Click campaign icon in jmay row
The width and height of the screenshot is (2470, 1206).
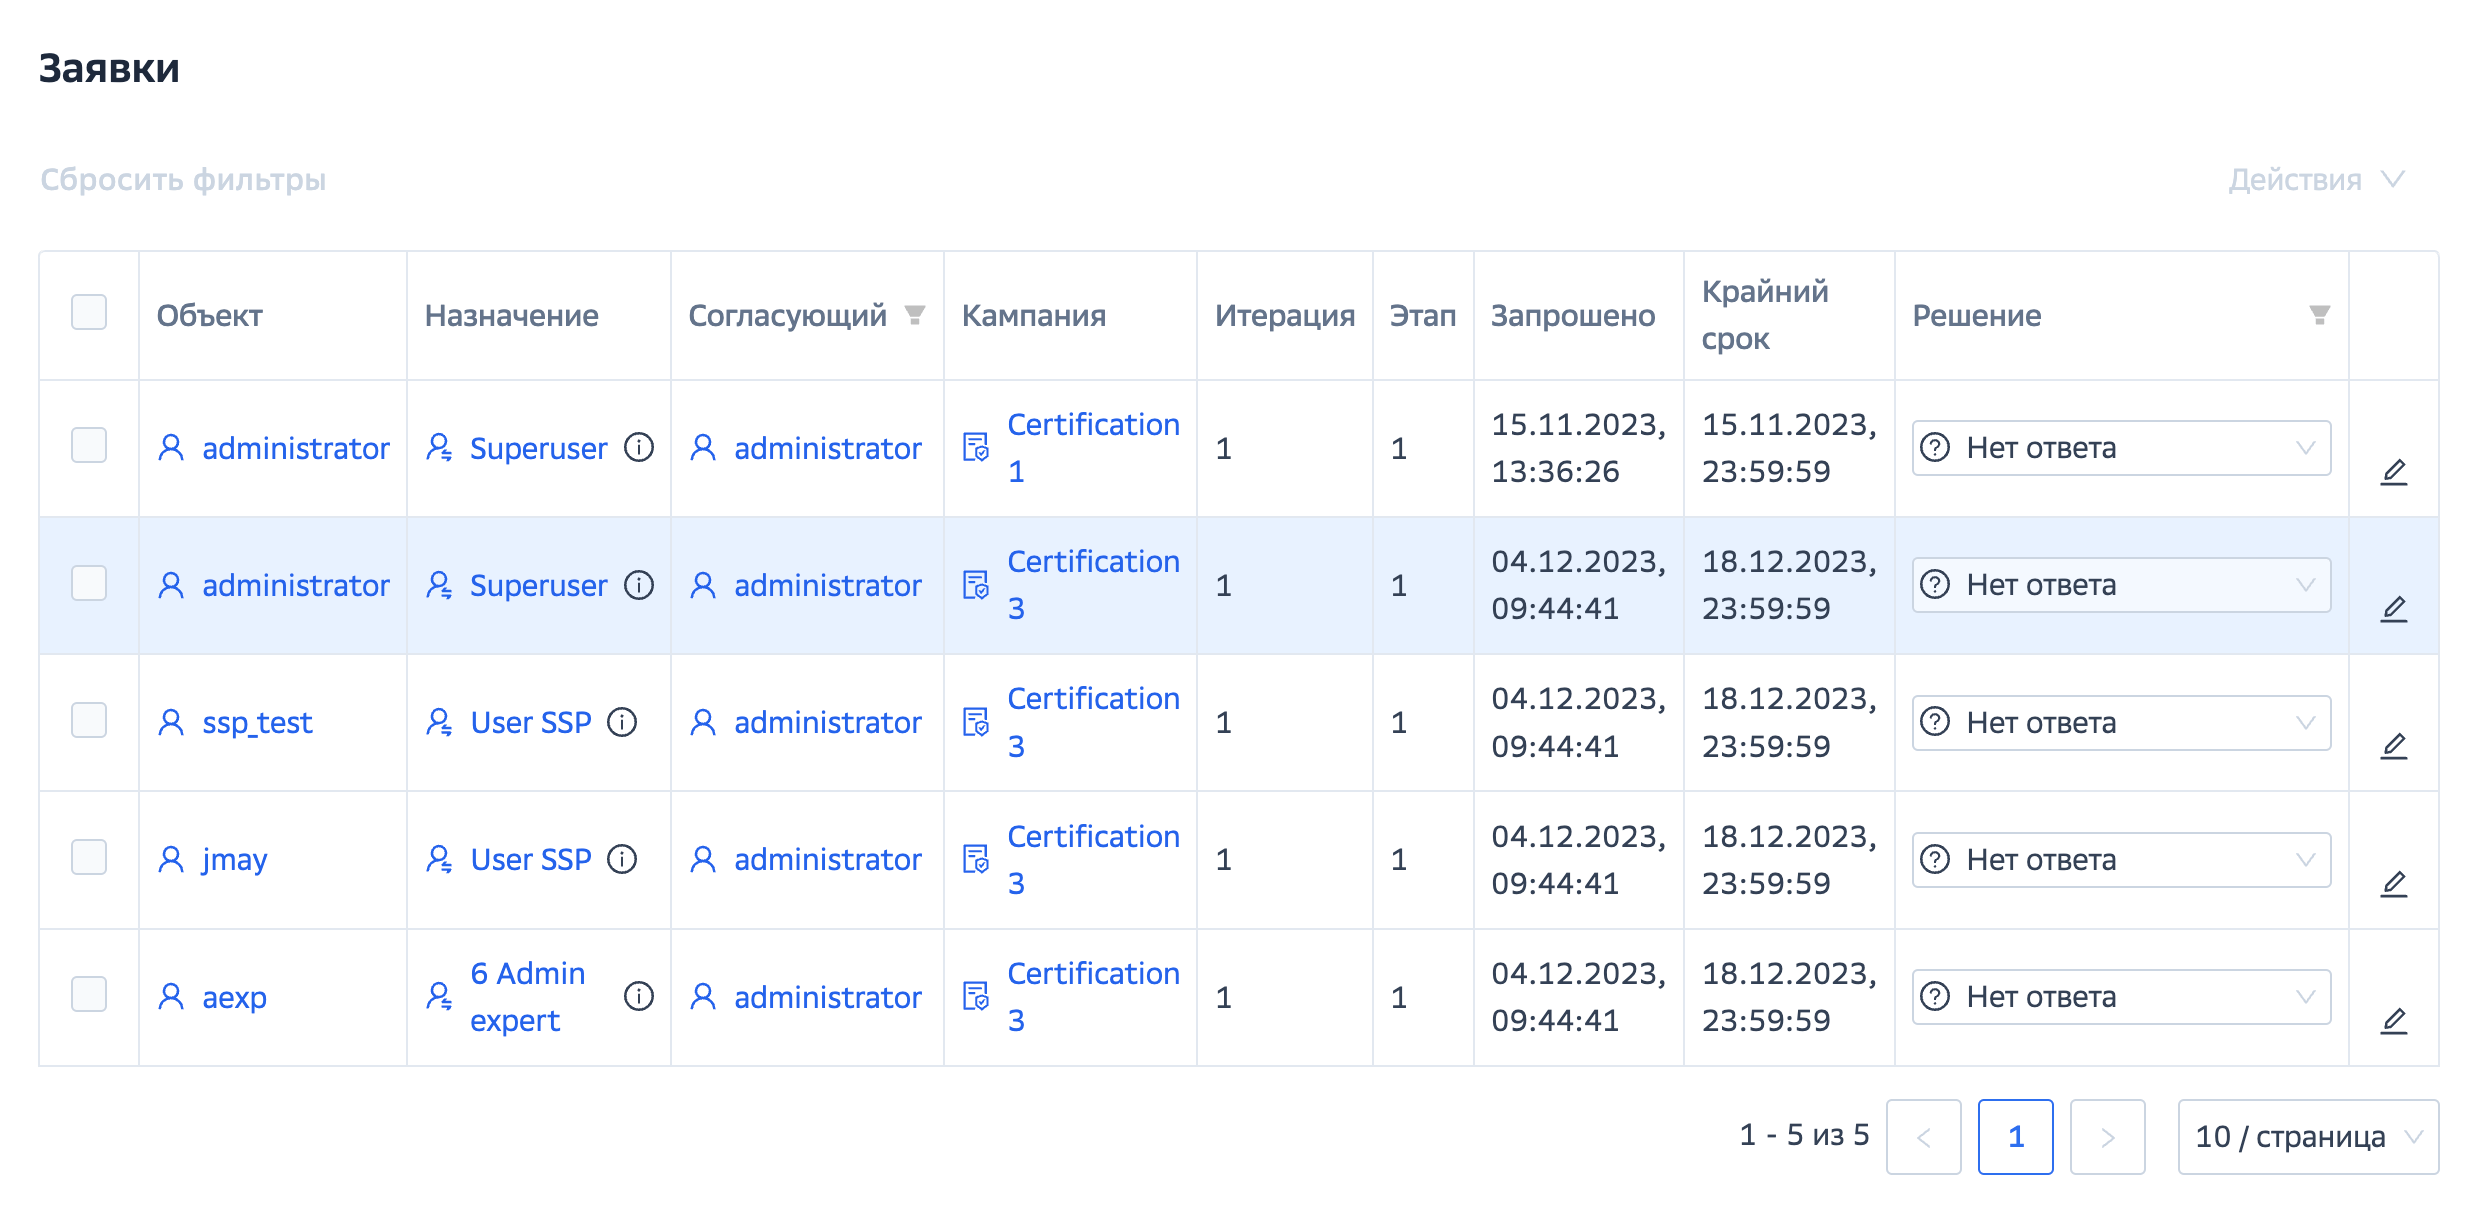[976, 860]
